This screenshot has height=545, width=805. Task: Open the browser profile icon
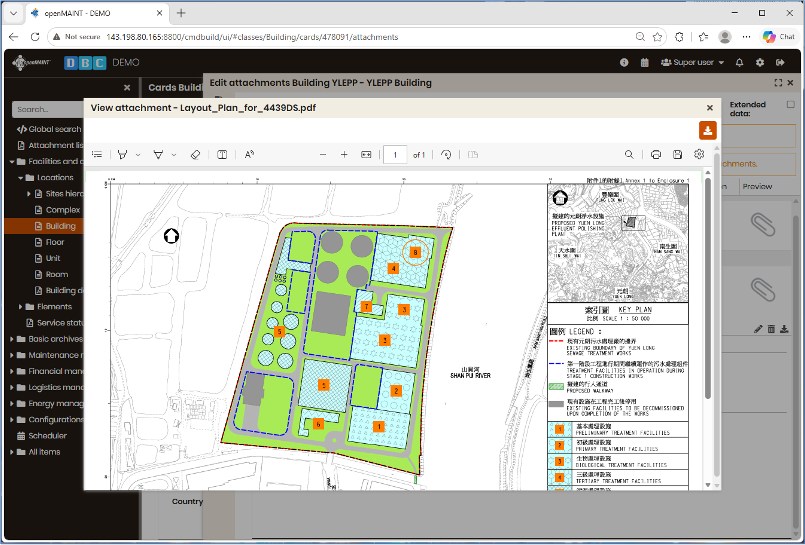click(725, 37)
